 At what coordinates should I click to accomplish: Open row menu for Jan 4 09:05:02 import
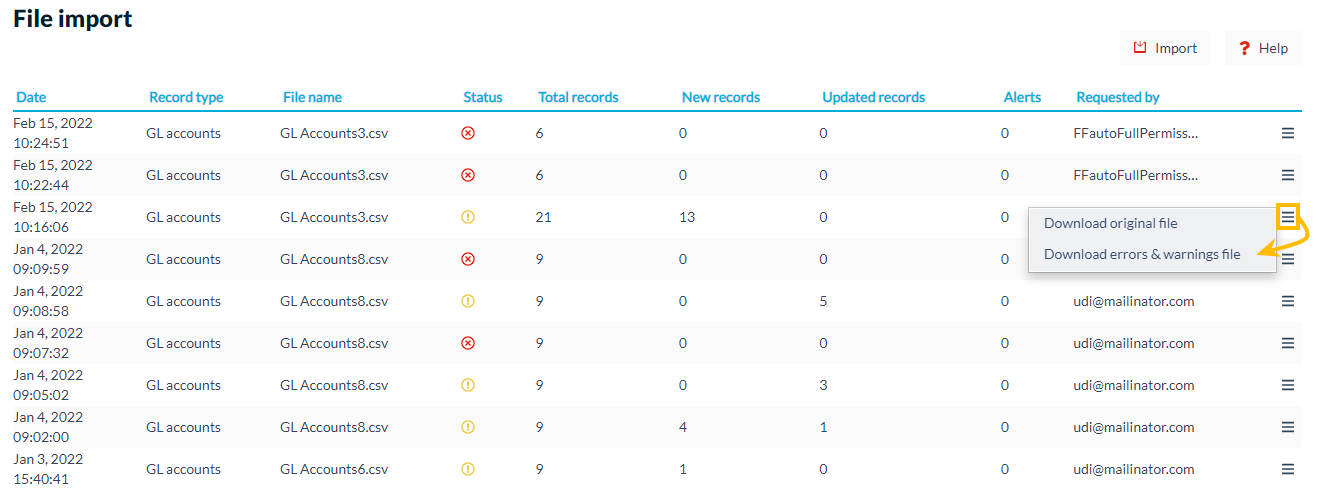(1288, 385)
